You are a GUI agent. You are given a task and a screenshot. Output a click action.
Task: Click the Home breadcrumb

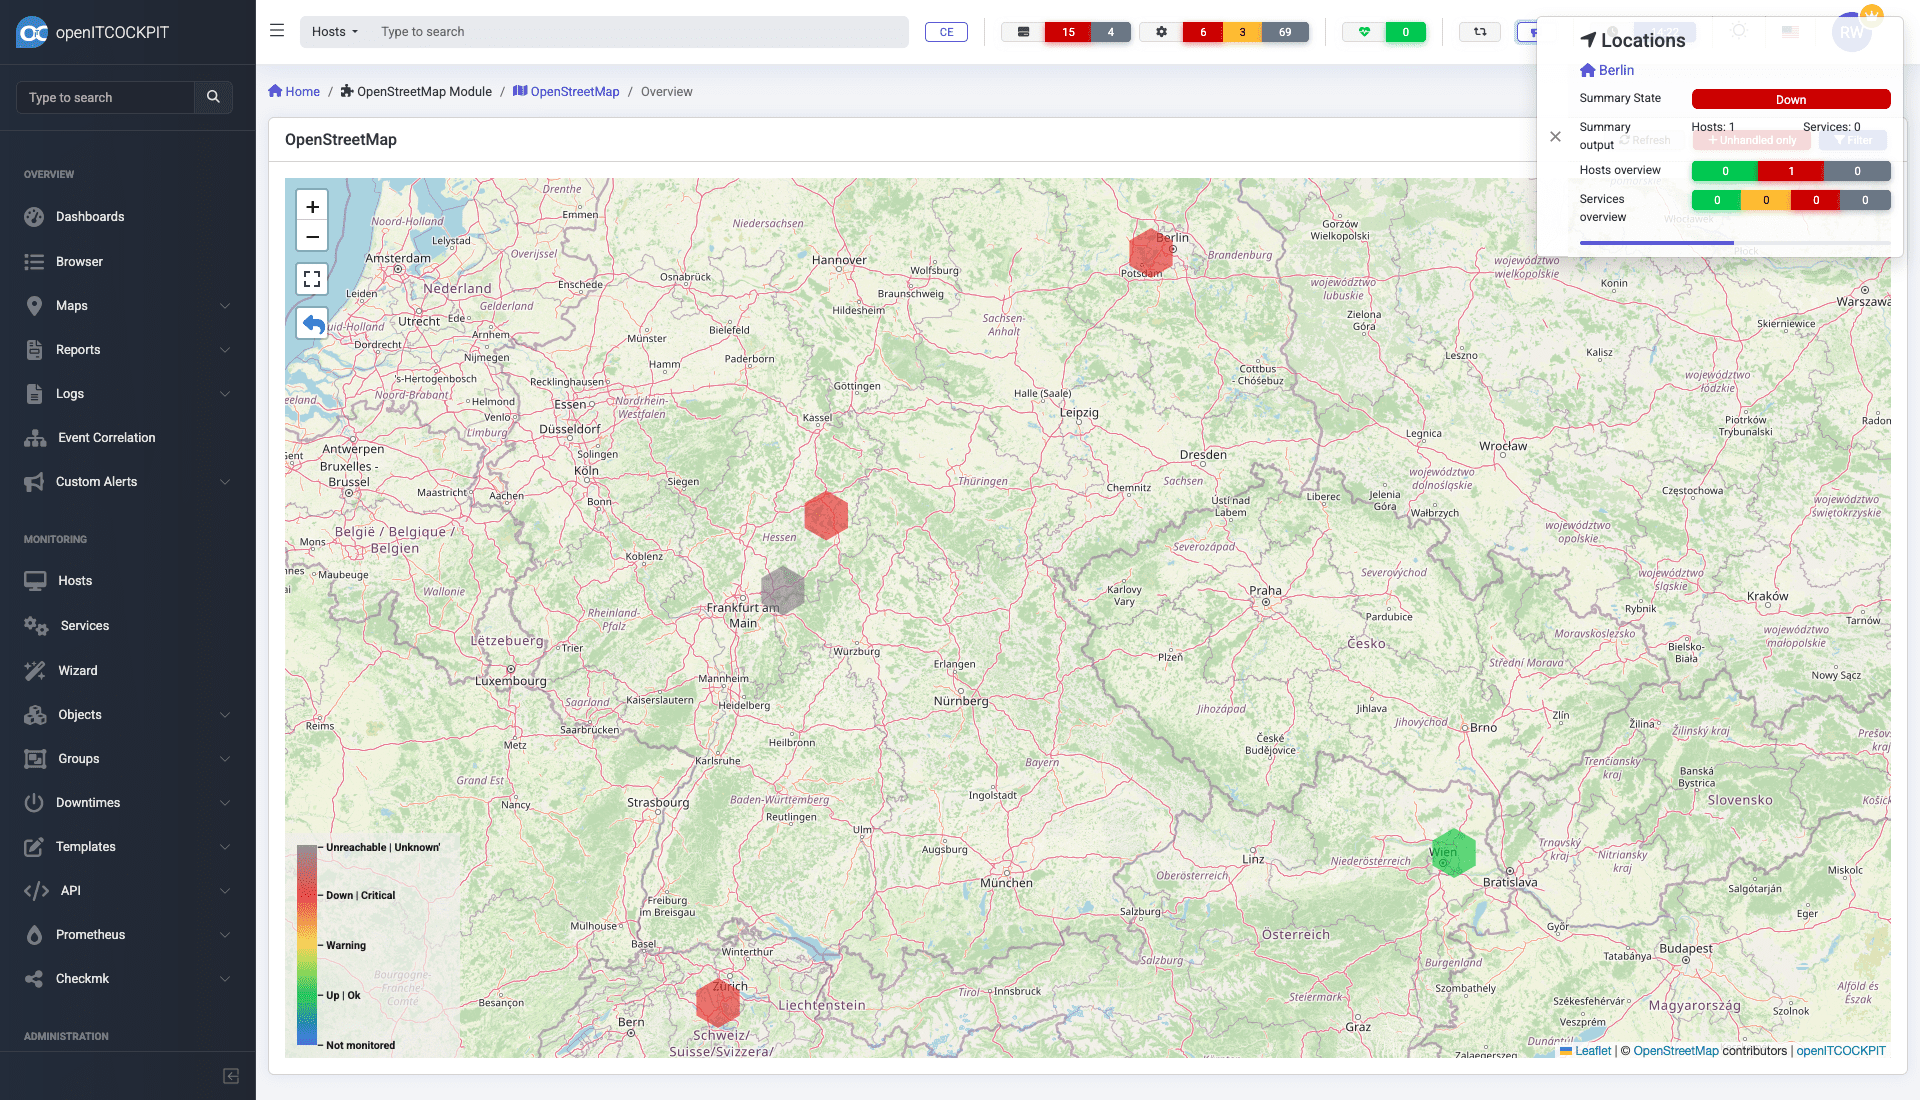294,92
